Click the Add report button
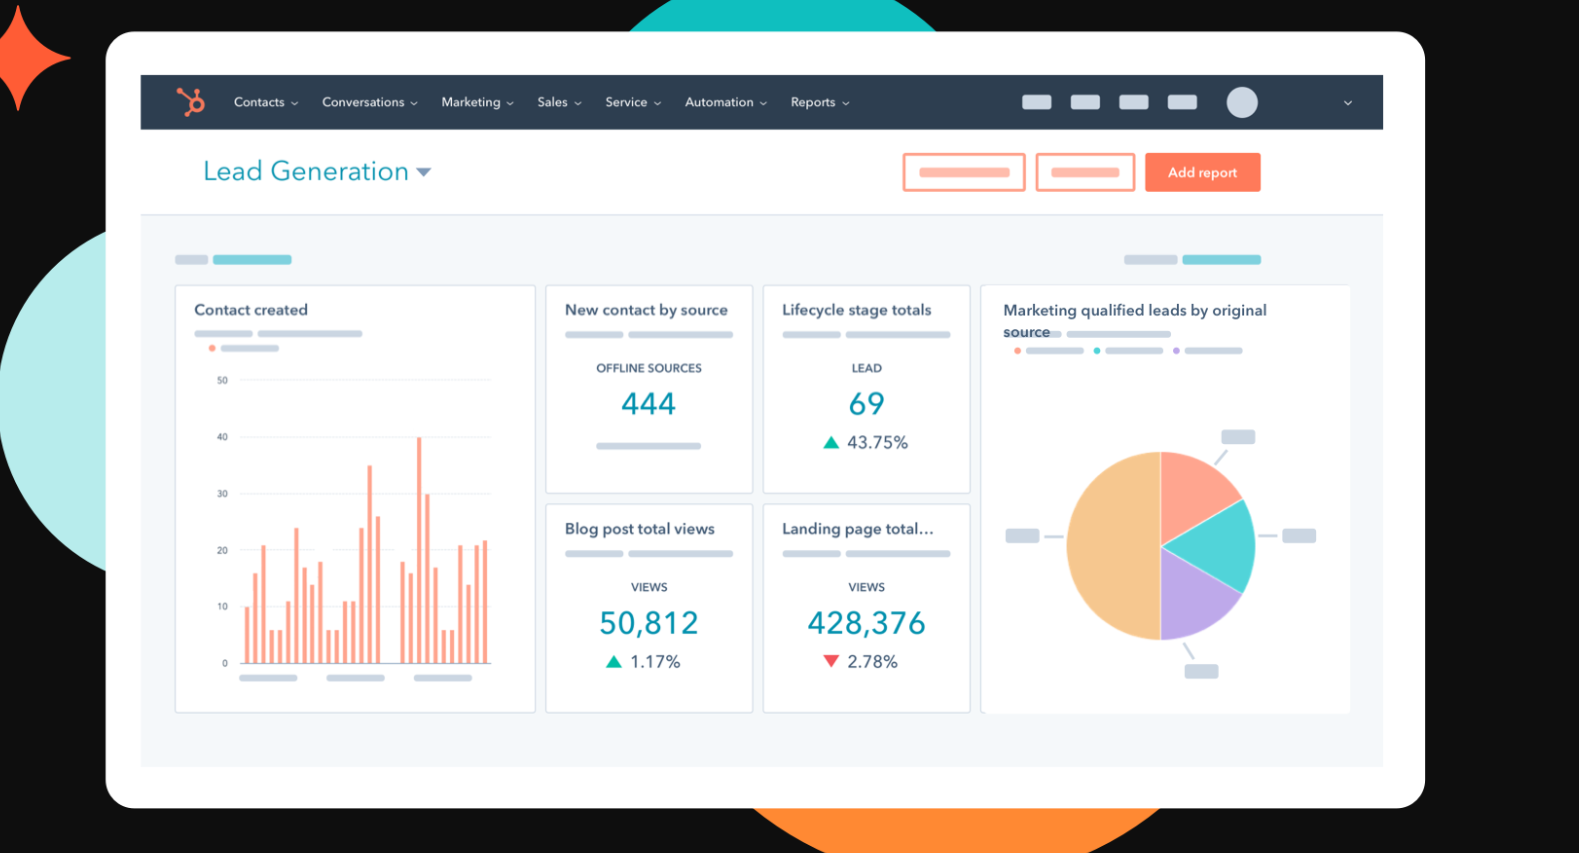The image size is (1579, 853). pyautogui.click(x=1202, y=172)
